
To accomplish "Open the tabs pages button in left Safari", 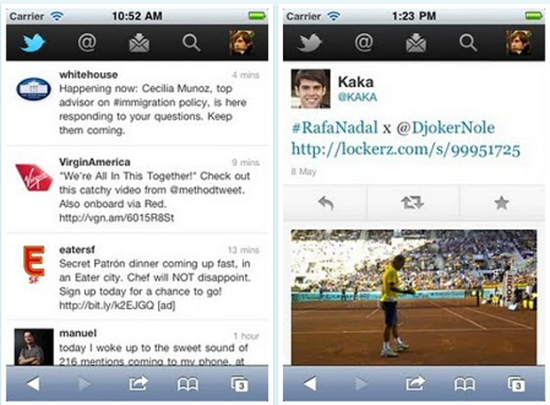I will (240, 384).
